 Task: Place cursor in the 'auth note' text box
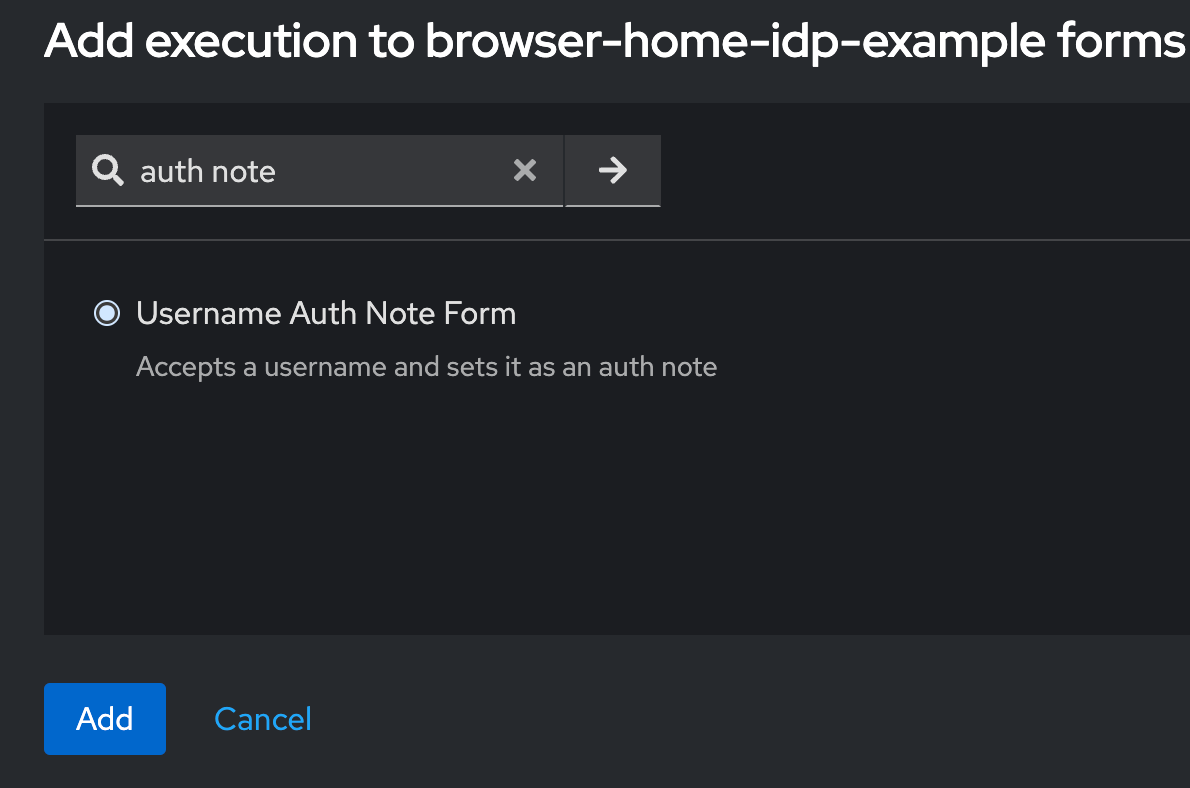pos(300,170)
